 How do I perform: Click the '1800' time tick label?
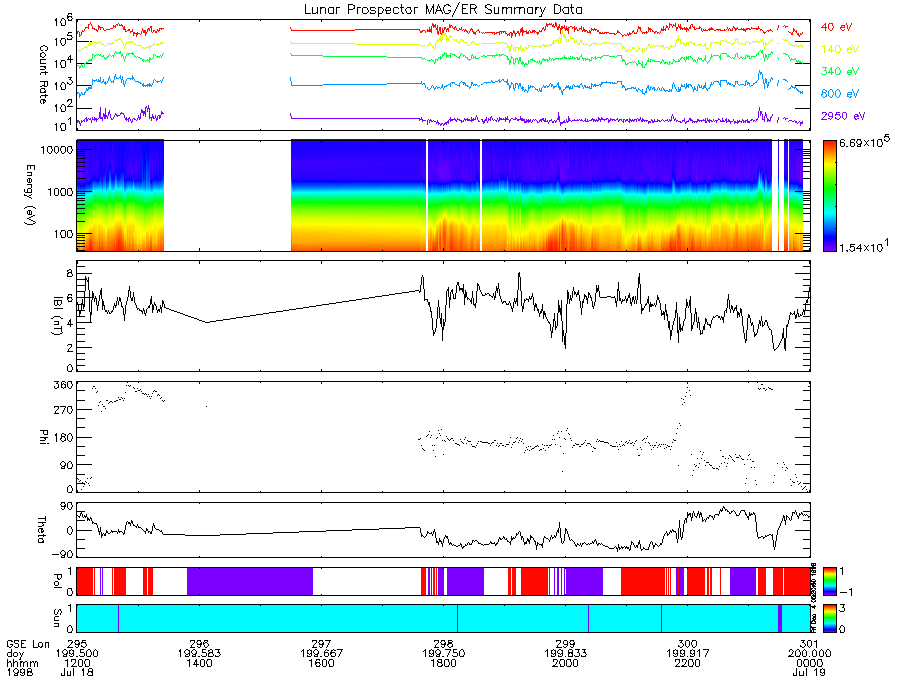tap(443, 663)
